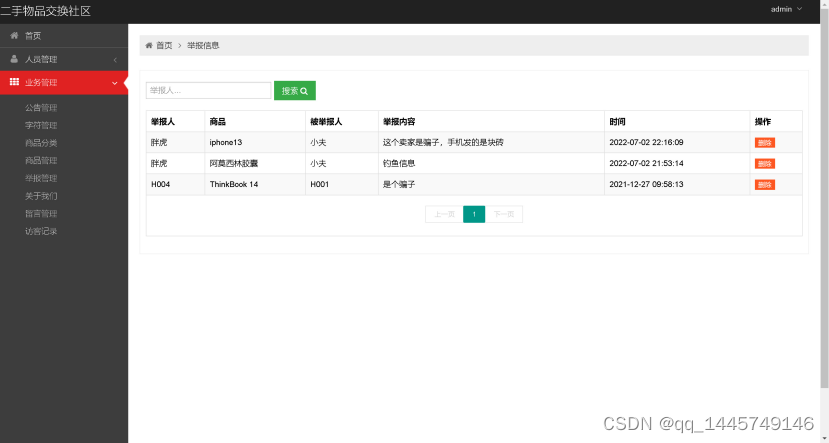This screenshot has width=829, height=443.
Task: Open the 举报管理 menu item
Action: (41, 178)
